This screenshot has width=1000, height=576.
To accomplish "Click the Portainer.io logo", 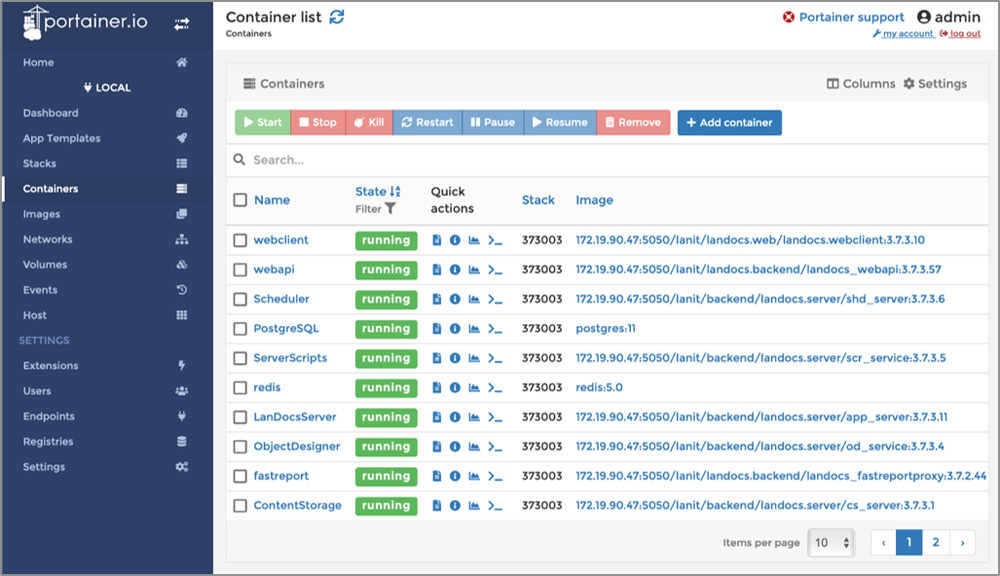I will click(x=85, y=22).
